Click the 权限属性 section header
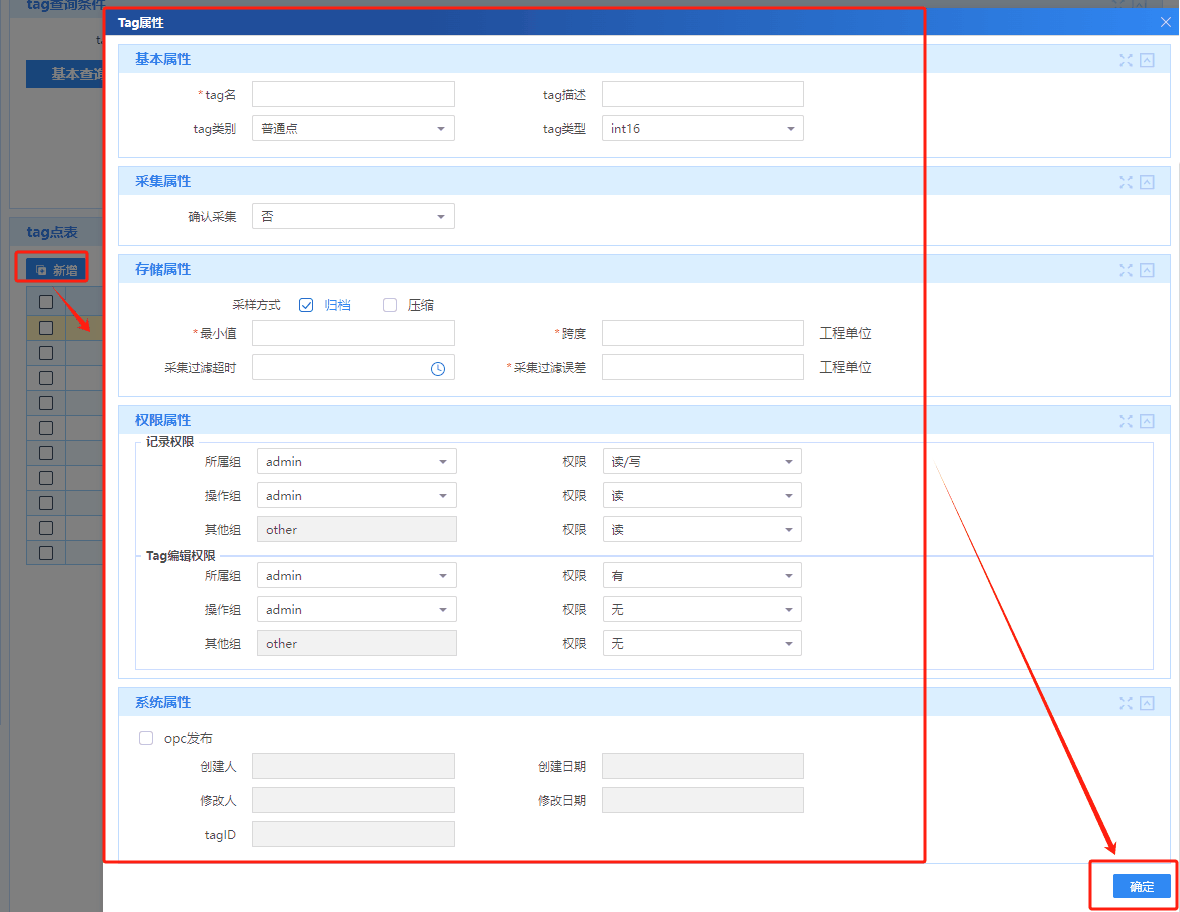Screen dimensions: 1180x912 click(644, 421)
